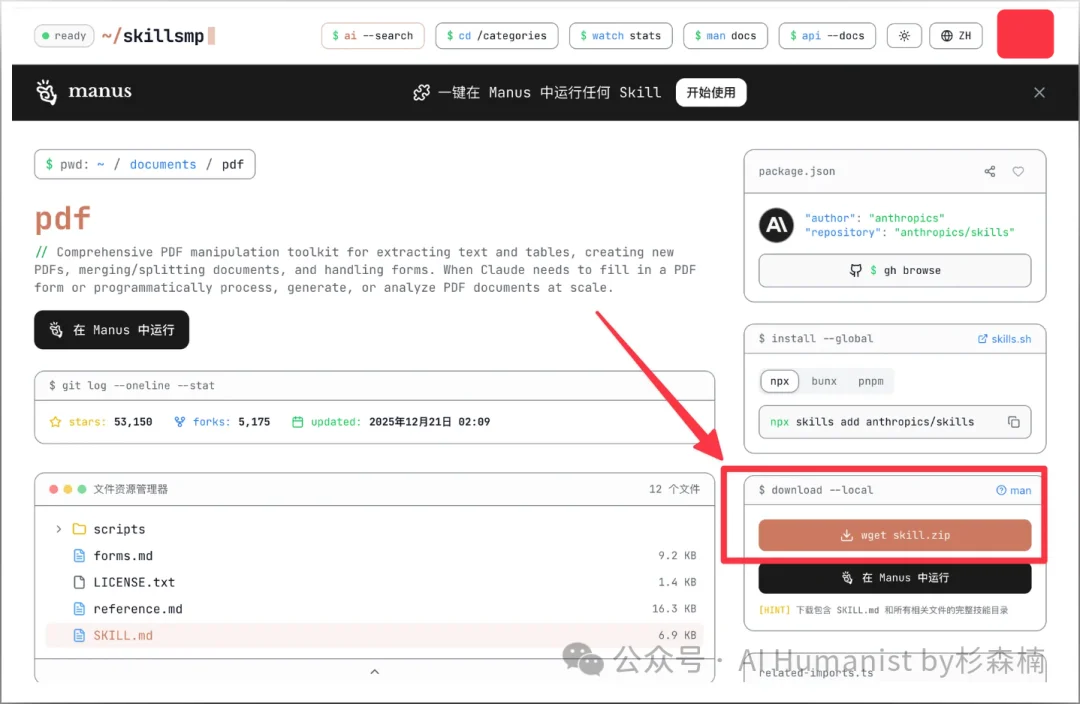Close the Manus banner
Viewport: 1080px width, 704px height.
tap(1039, 93)
